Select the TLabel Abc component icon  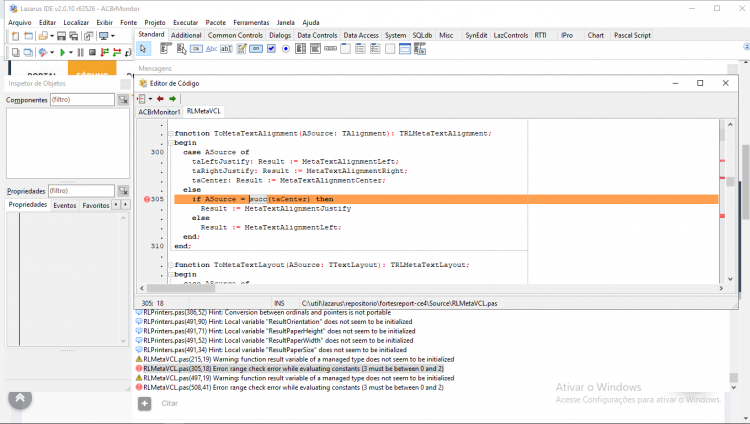(211, 49)
